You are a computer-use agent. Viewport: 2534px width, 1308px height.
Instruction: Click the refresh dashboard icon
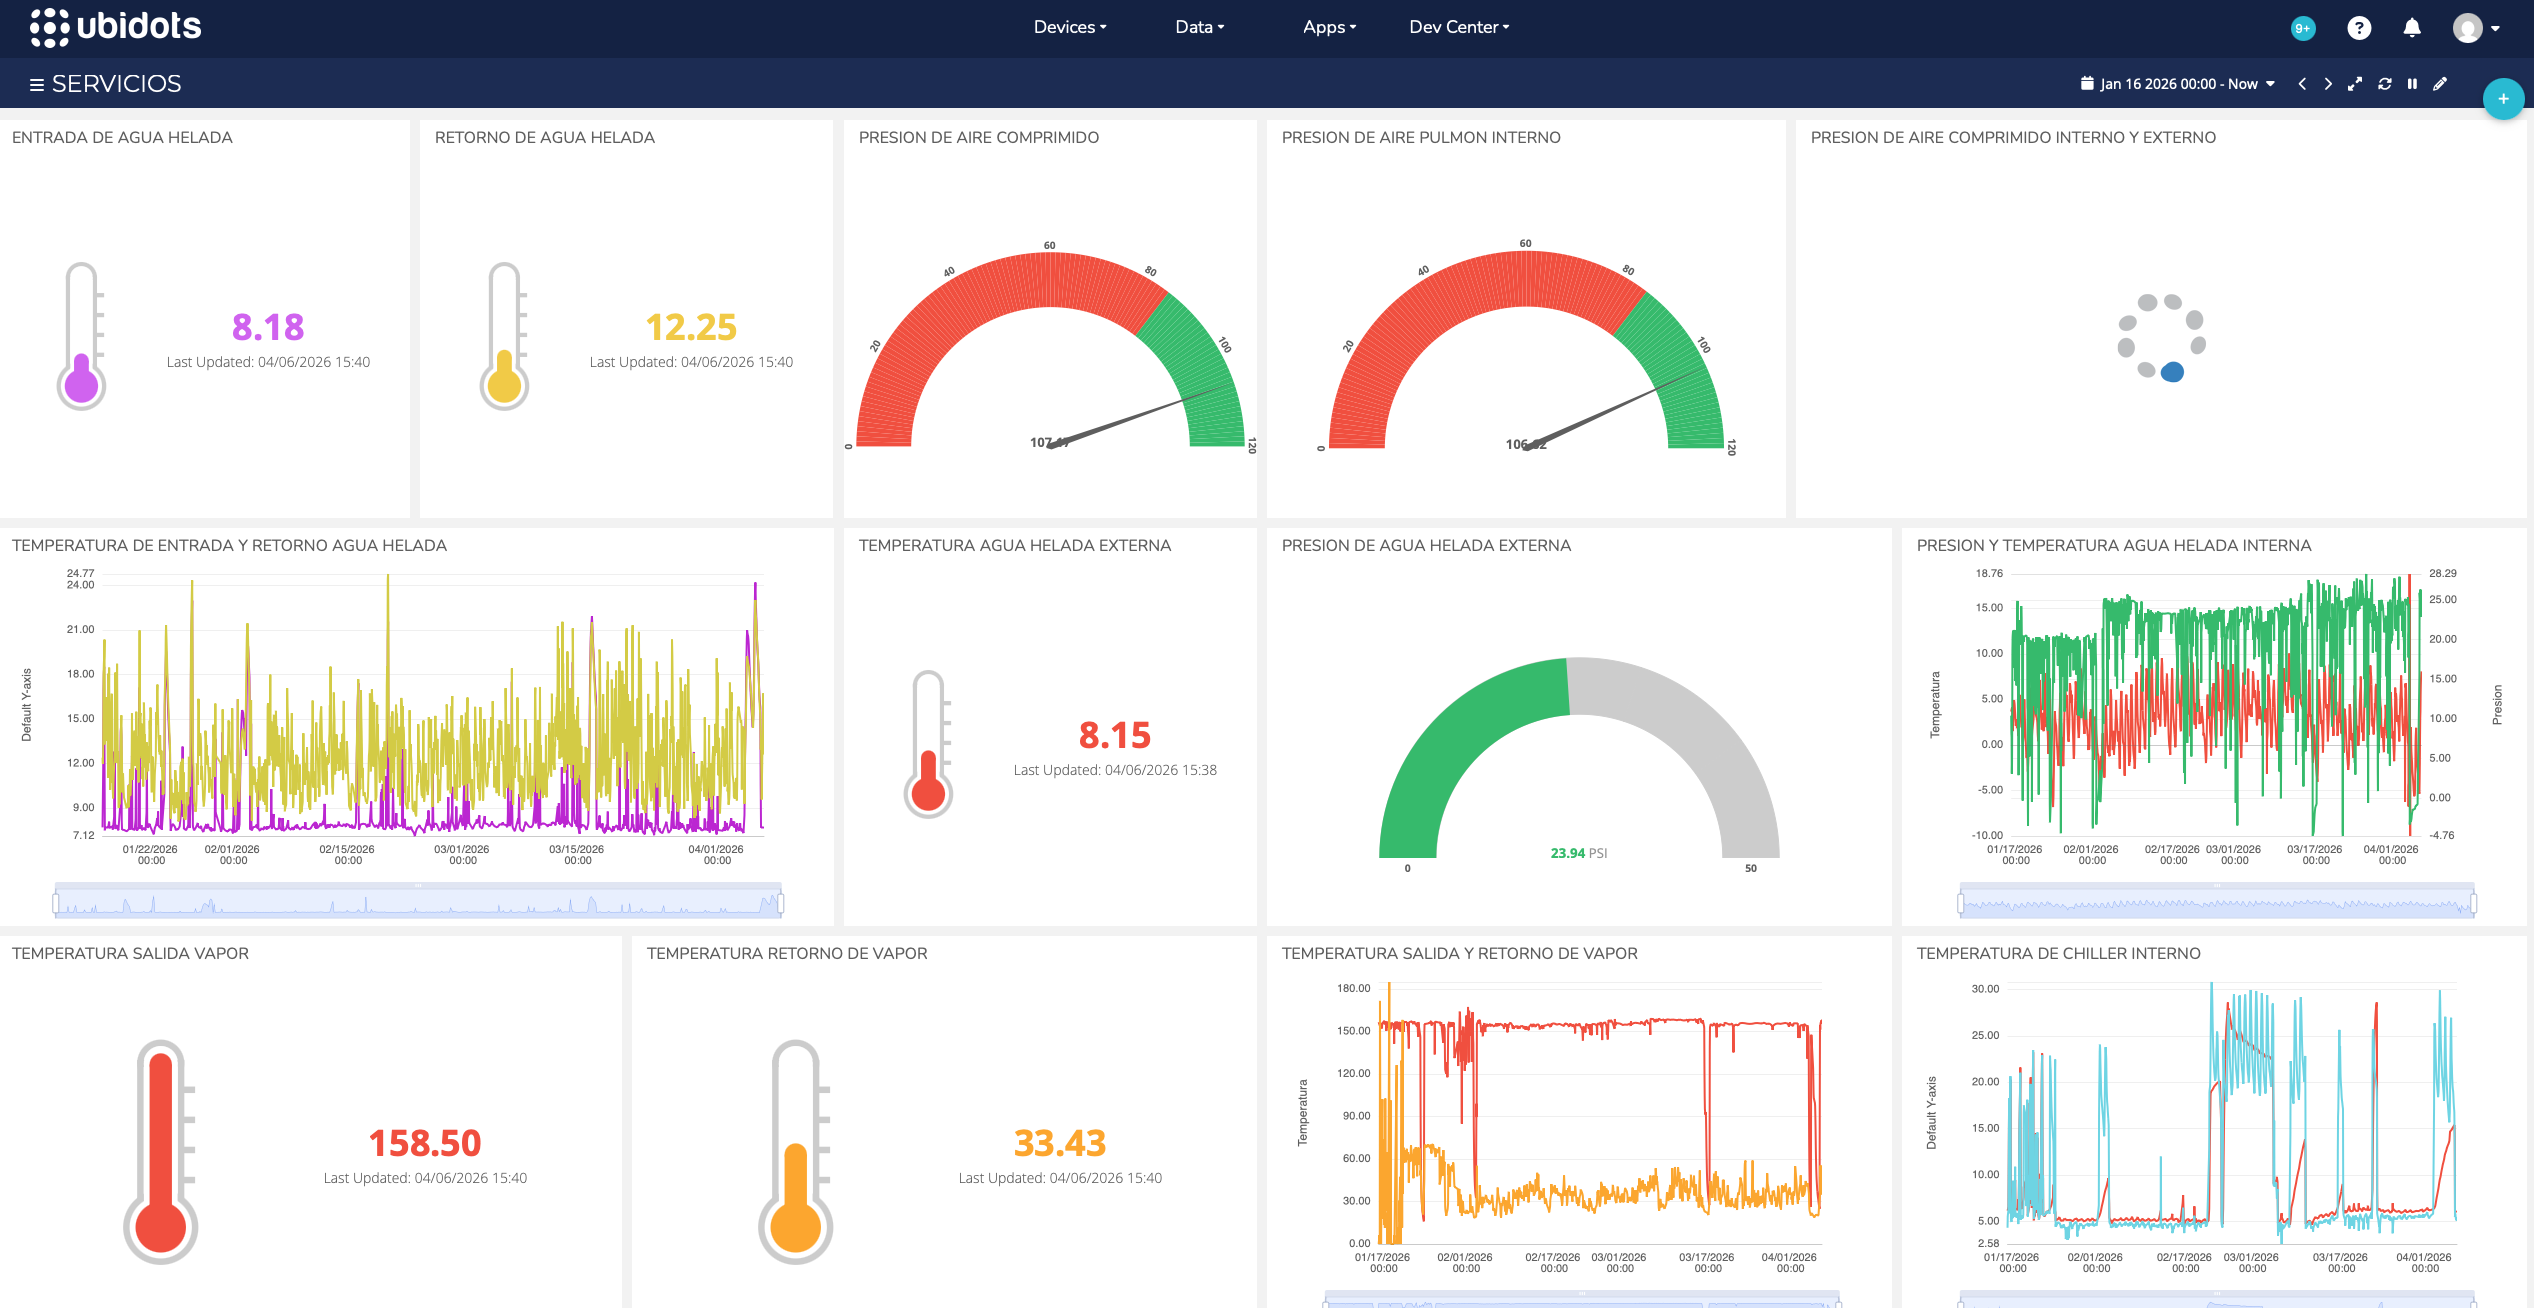pyautogui.click(x=2385, y=84)
